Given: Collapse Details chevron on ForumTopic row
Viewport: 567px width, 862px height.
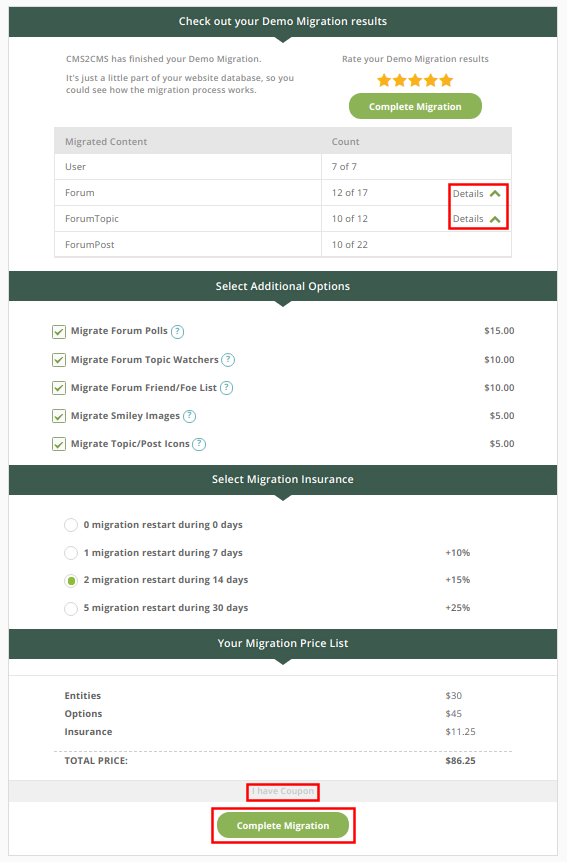Looking at the screenshot, I should 495,219.
